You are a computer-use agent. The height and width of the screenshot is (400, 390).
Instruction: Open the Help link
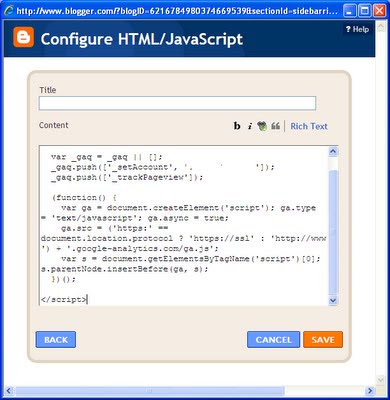[357, 29]
